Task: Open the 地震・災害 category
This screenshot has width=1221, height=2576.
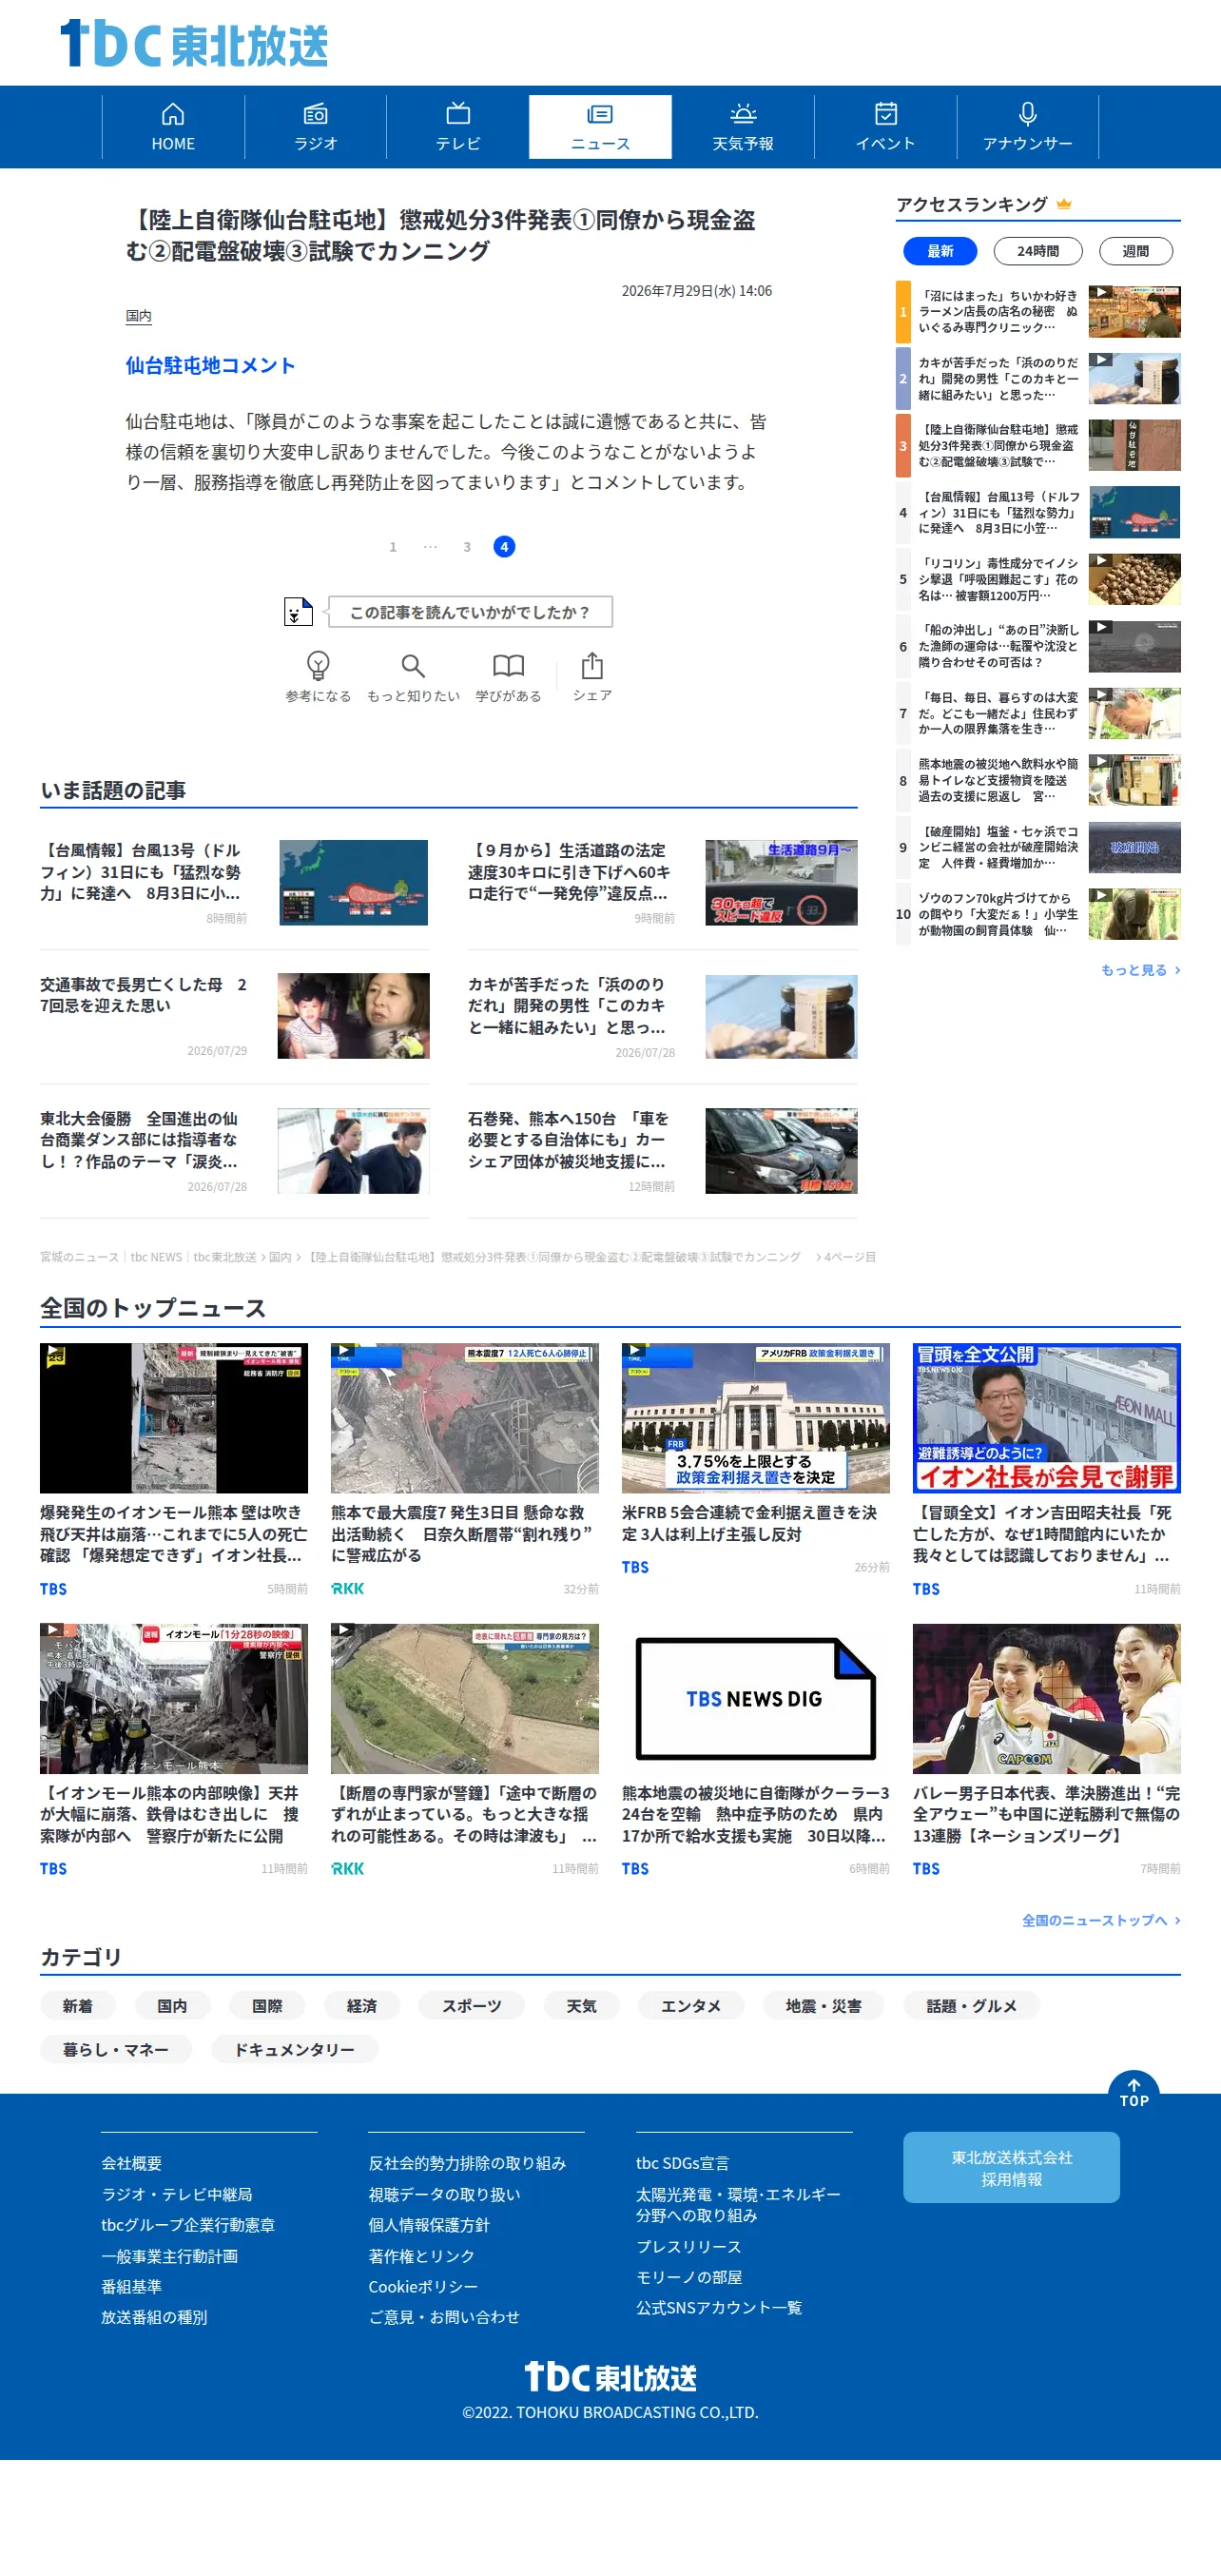Action: (823, 2005)
